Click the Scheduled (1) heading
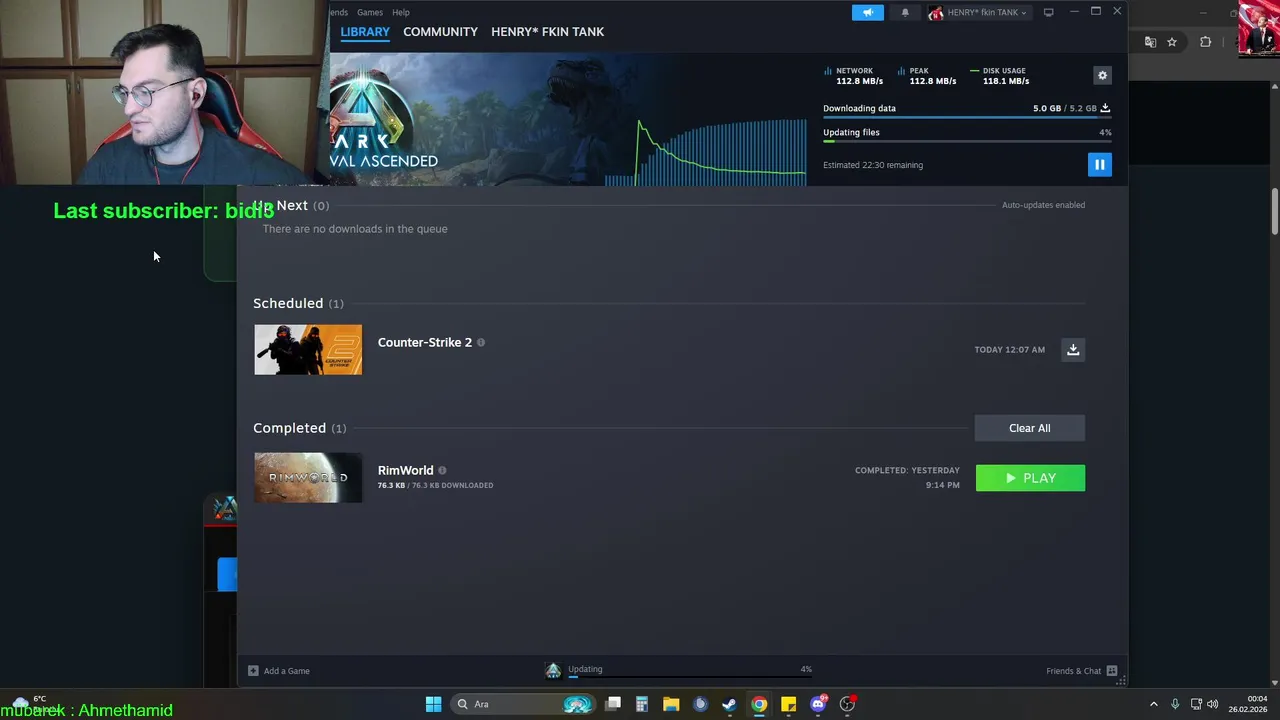Screen dimensions: 1280x720 [x=298, y=303]
